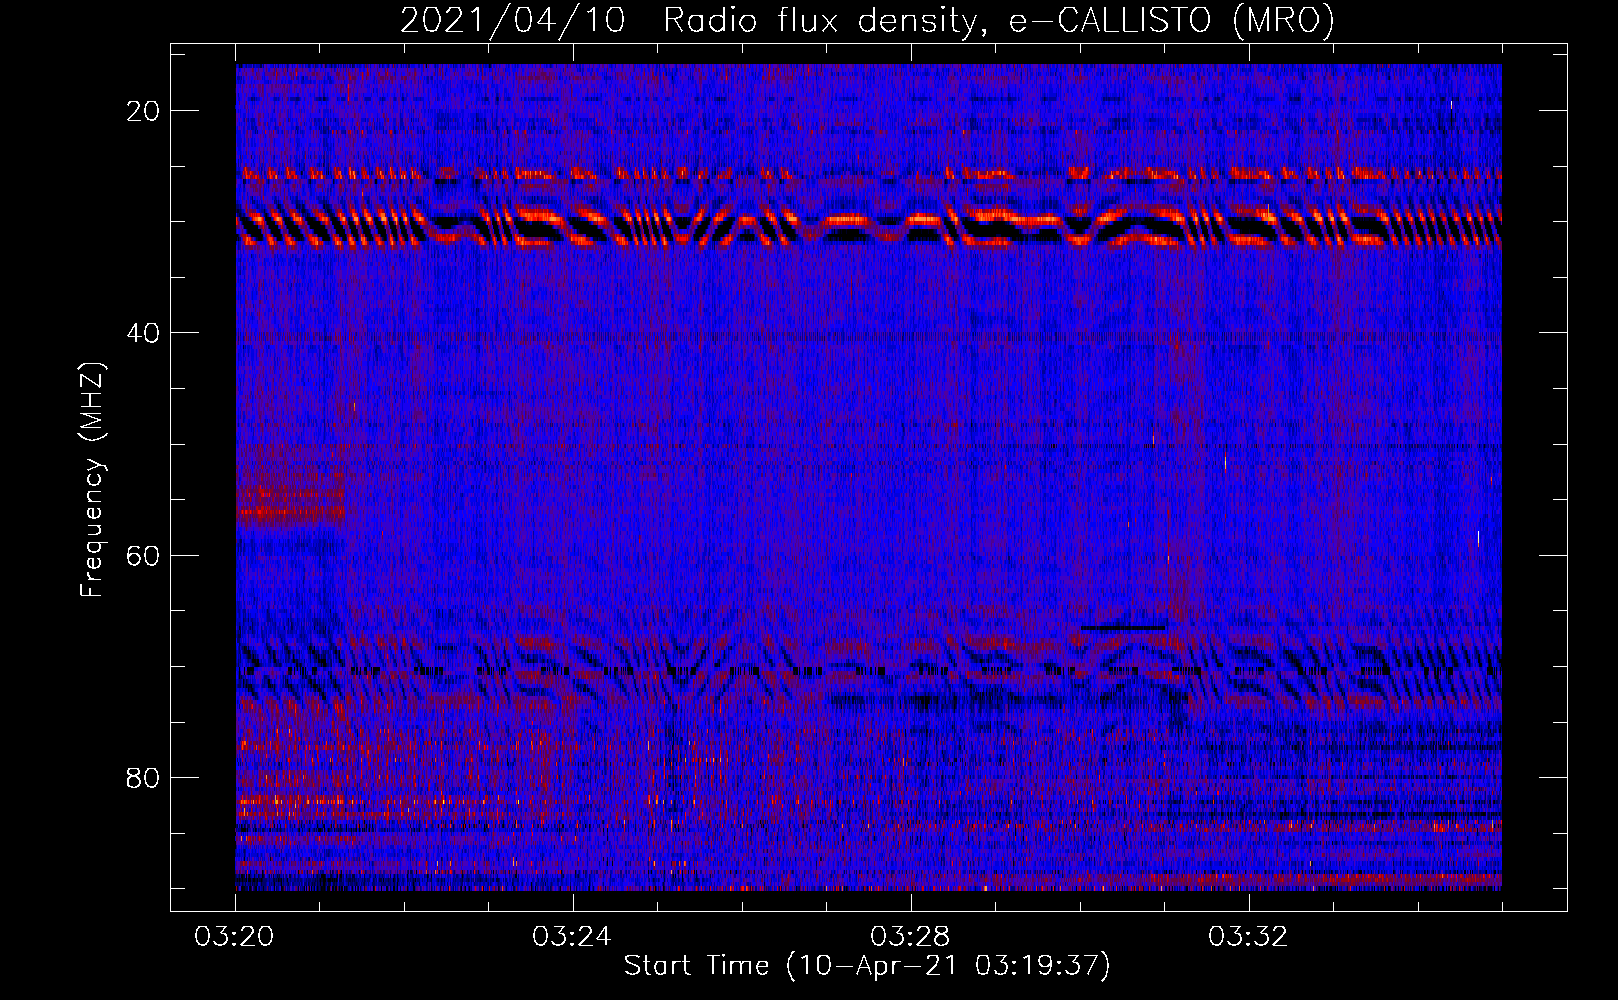Click the 'Frequency (MHZ)' axis label
The height and width of the screenshot is (1000, 1618).
coord(92,480)
